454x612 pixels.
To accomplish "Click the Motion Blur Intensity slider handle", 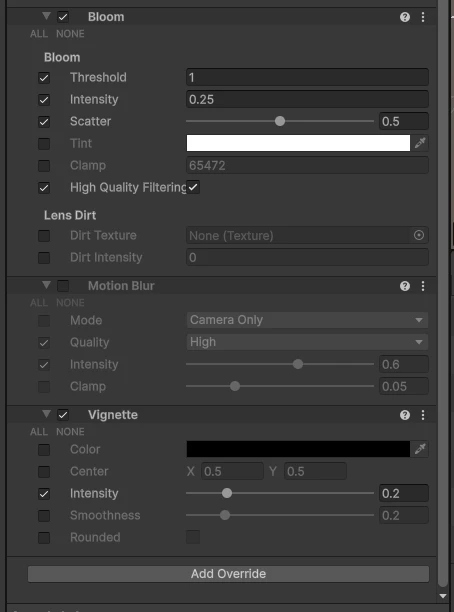I will [x=298, y=364].
